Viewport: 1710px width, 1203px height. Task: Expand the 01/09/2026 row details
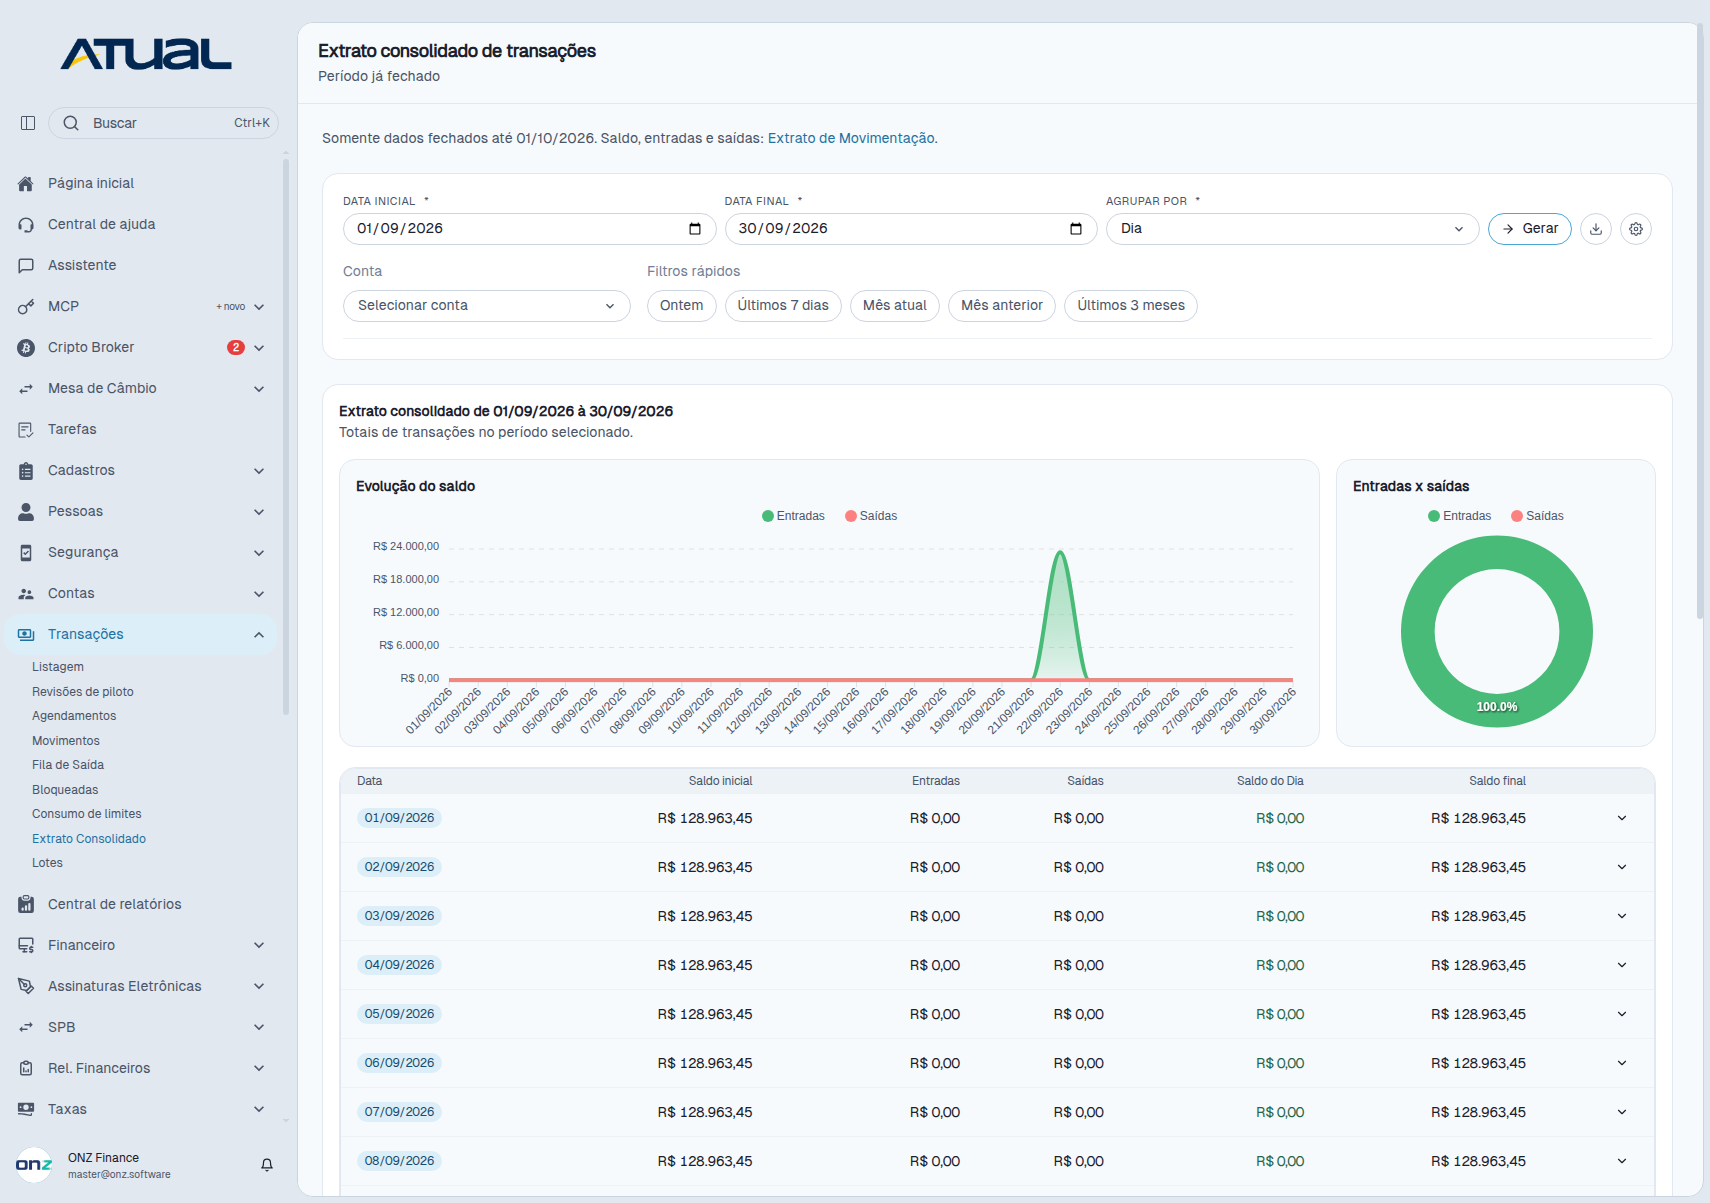1622,818
